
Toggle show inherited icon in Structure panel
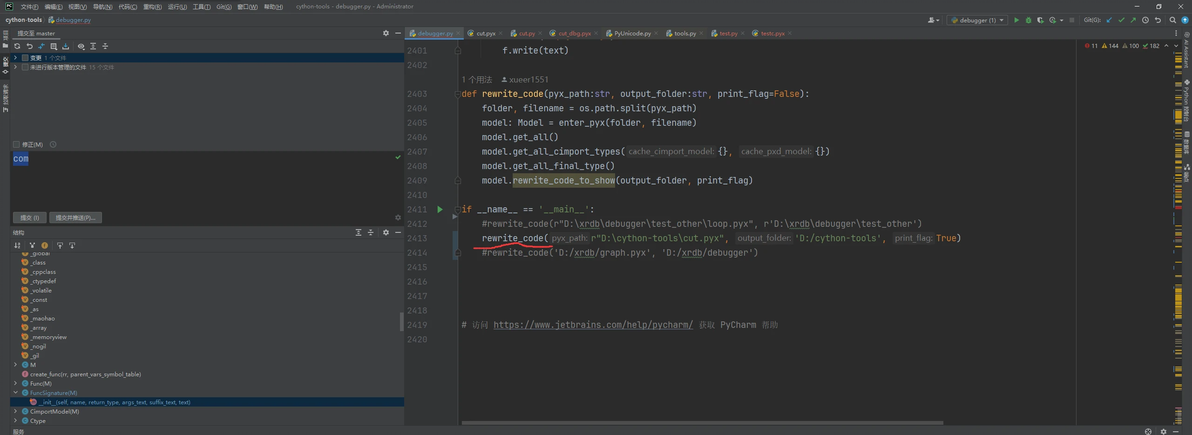(32, 245)
